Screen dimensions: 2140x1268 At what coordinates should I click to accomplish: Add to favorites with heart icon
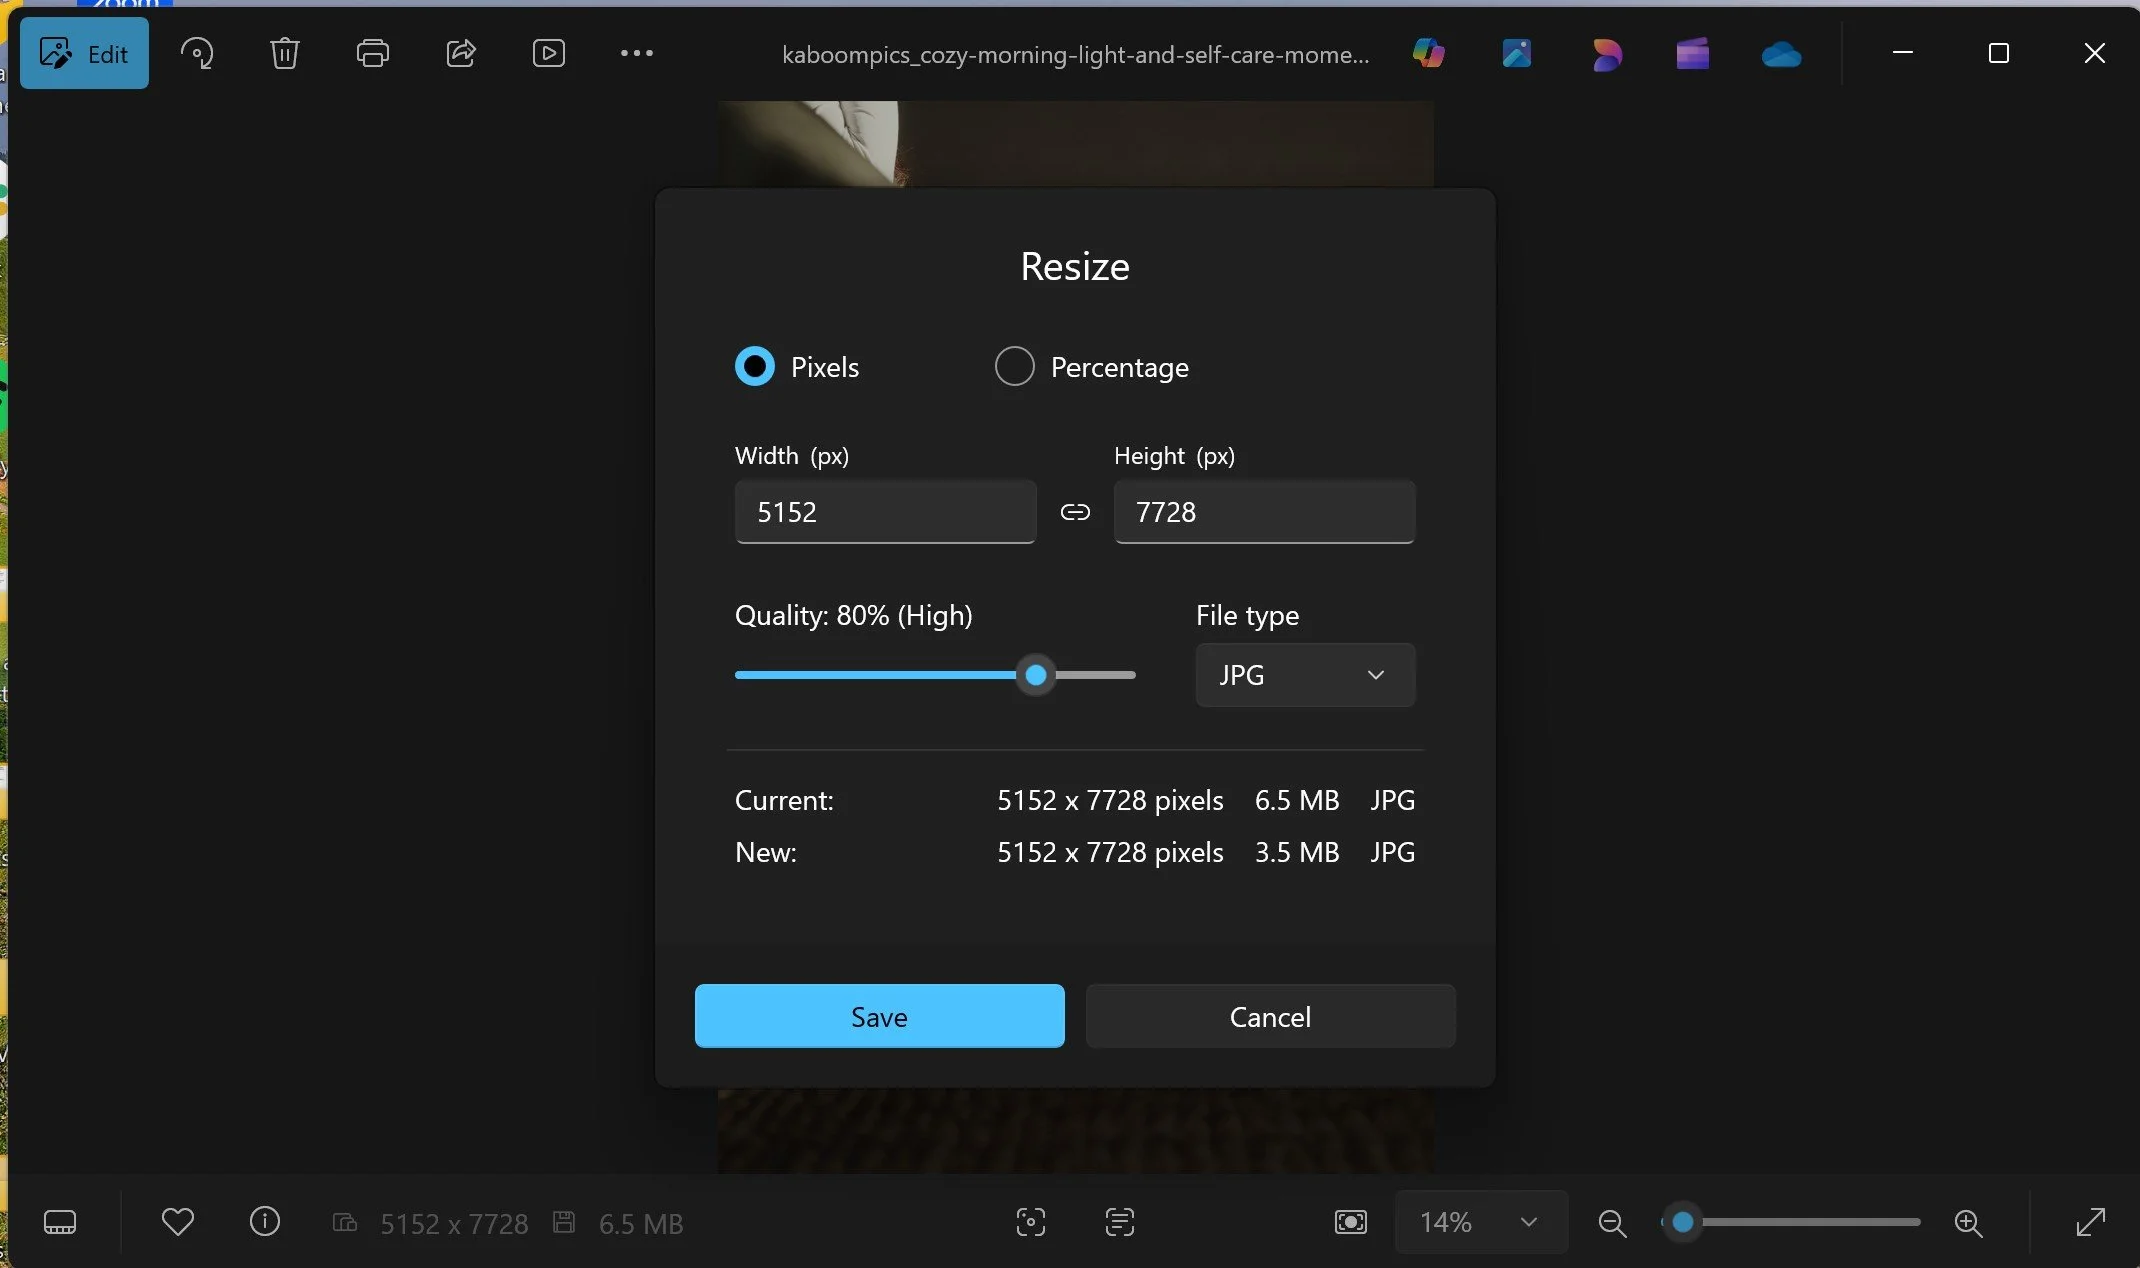[x=178, y=1222]
